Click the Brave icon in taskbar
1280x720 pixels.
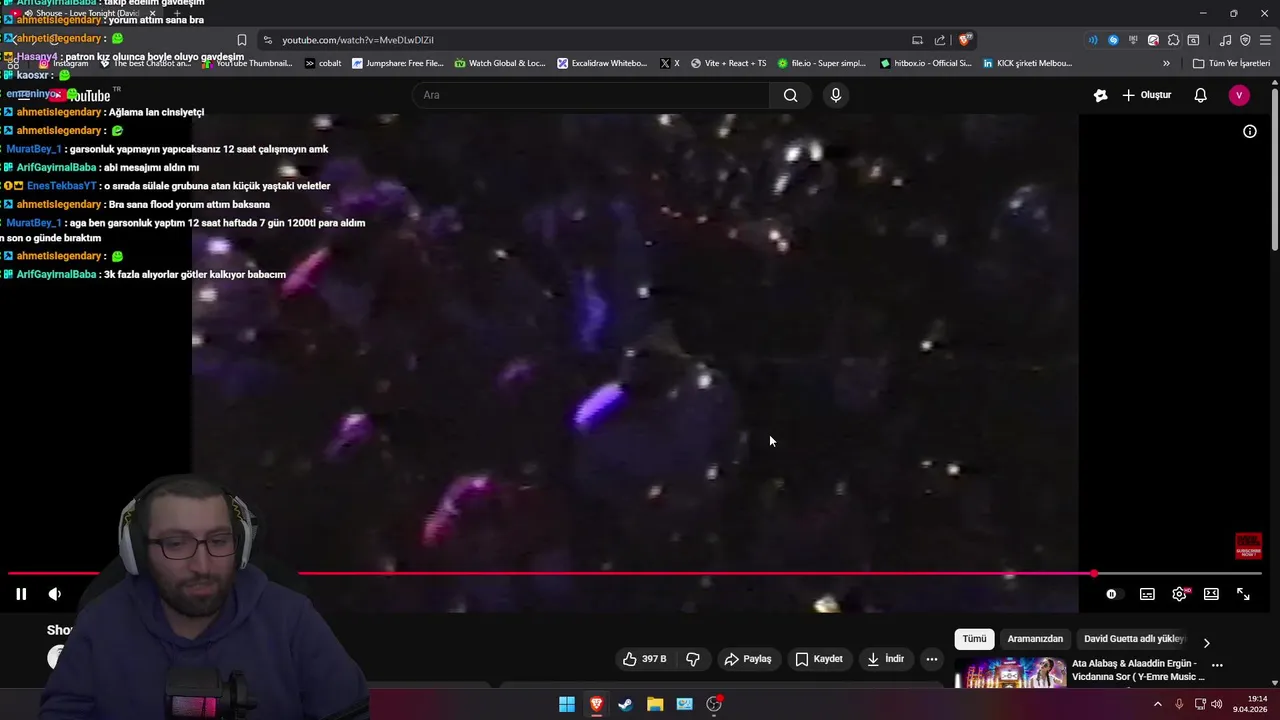[x=596, y=704]
